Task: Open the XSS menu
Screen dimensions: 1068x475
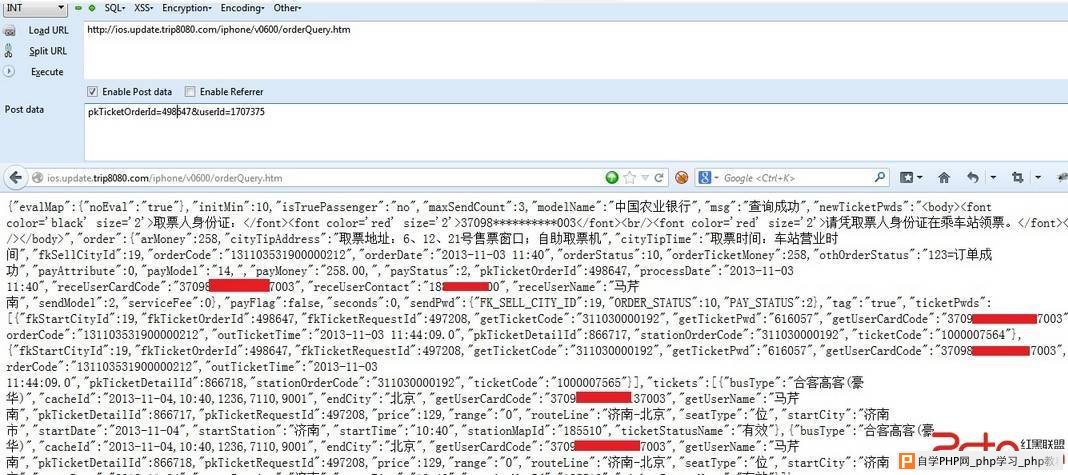Action: (x=143, y=8)
